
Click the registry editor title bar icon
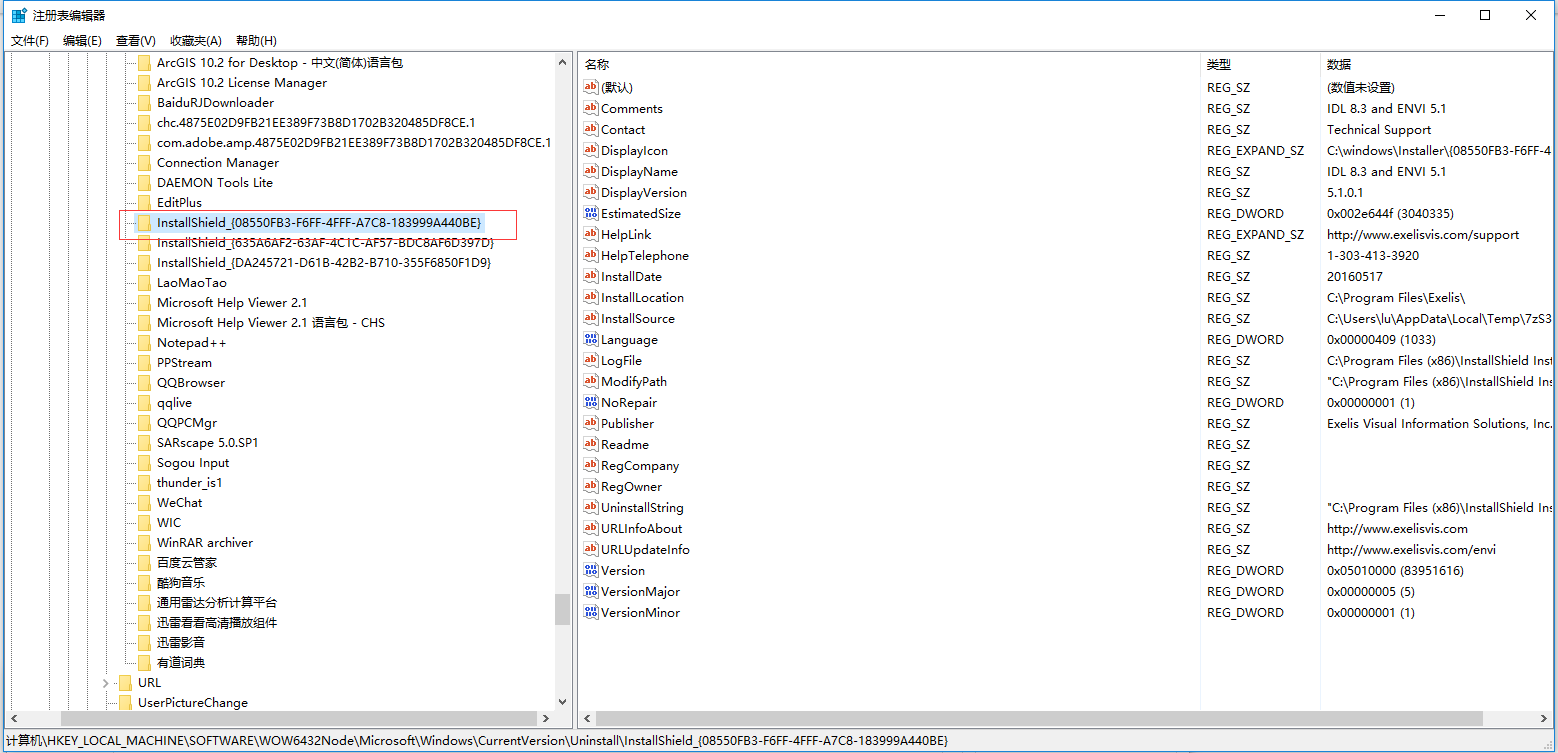(19, 15)
